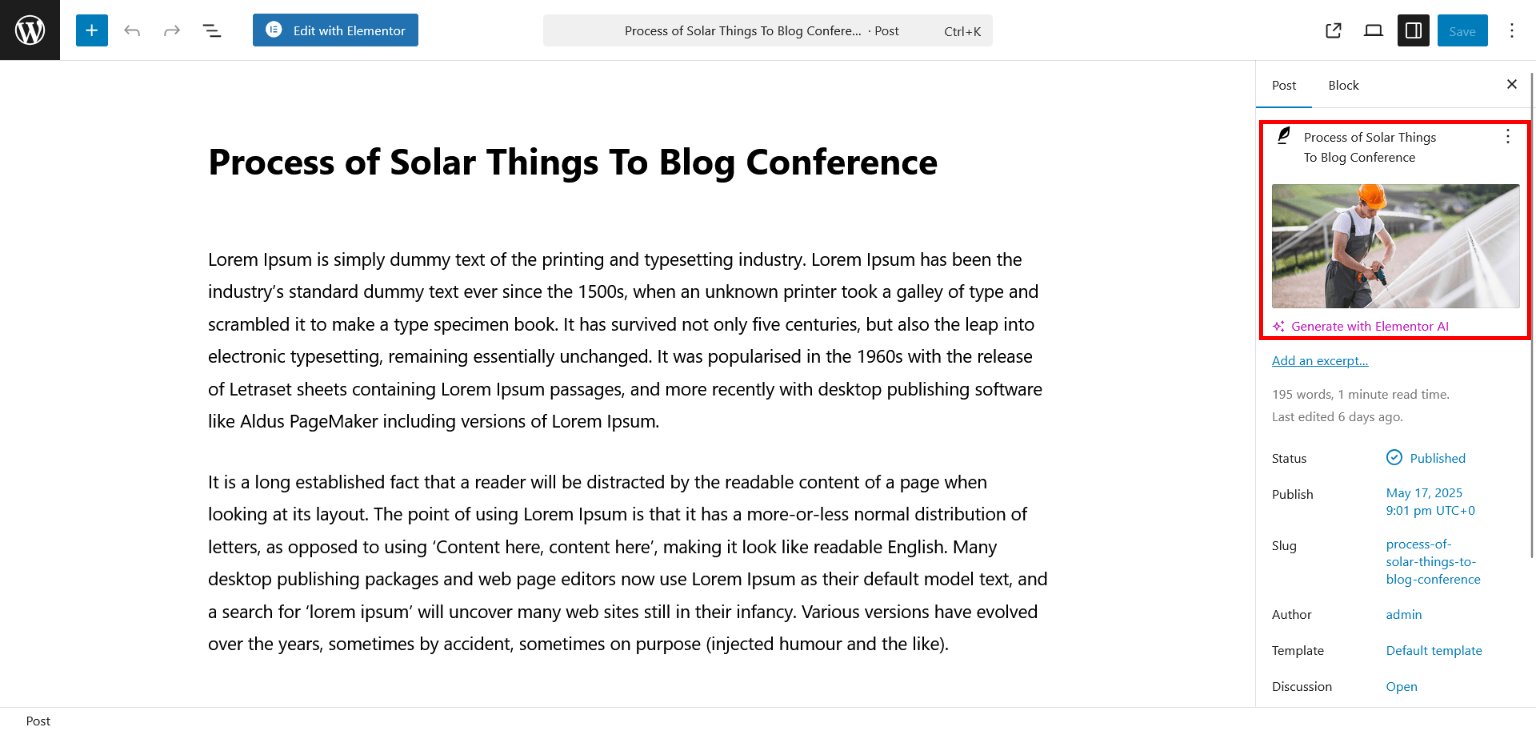Open the top-right options three-dot menu
This screenshot has height=731, width=1536.
pyautogui.click(x=1512, y=31)
